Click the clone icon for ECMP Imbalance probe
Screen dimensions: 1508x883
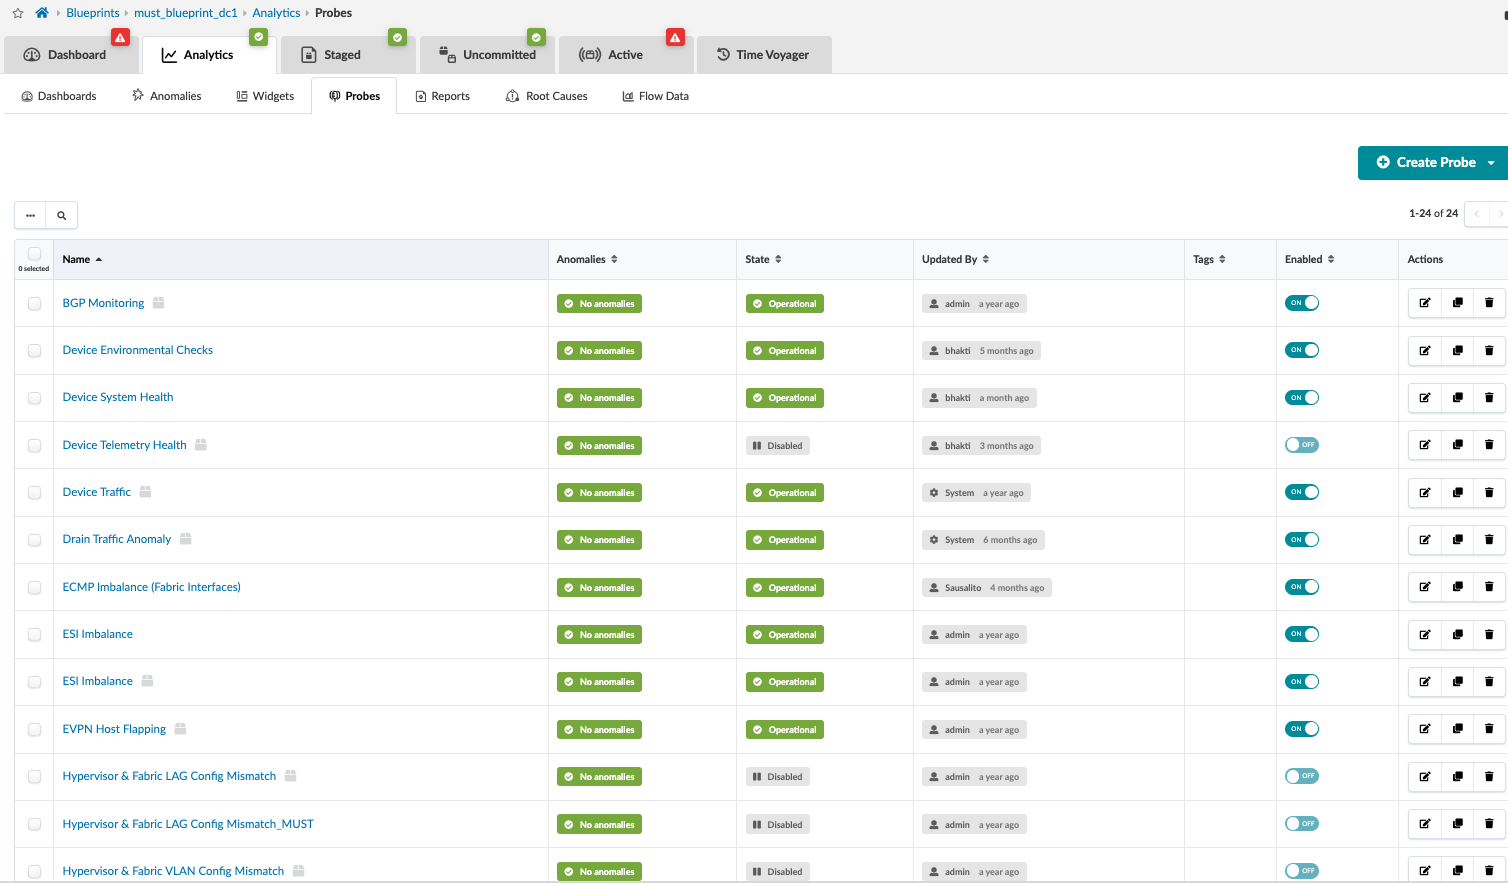1457,587
